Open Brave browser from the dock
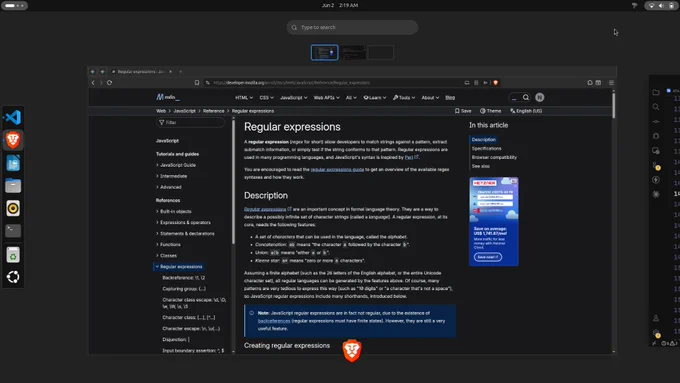This screenshot has height=383, width=680. pyautogui.click(x=13, y=140)
